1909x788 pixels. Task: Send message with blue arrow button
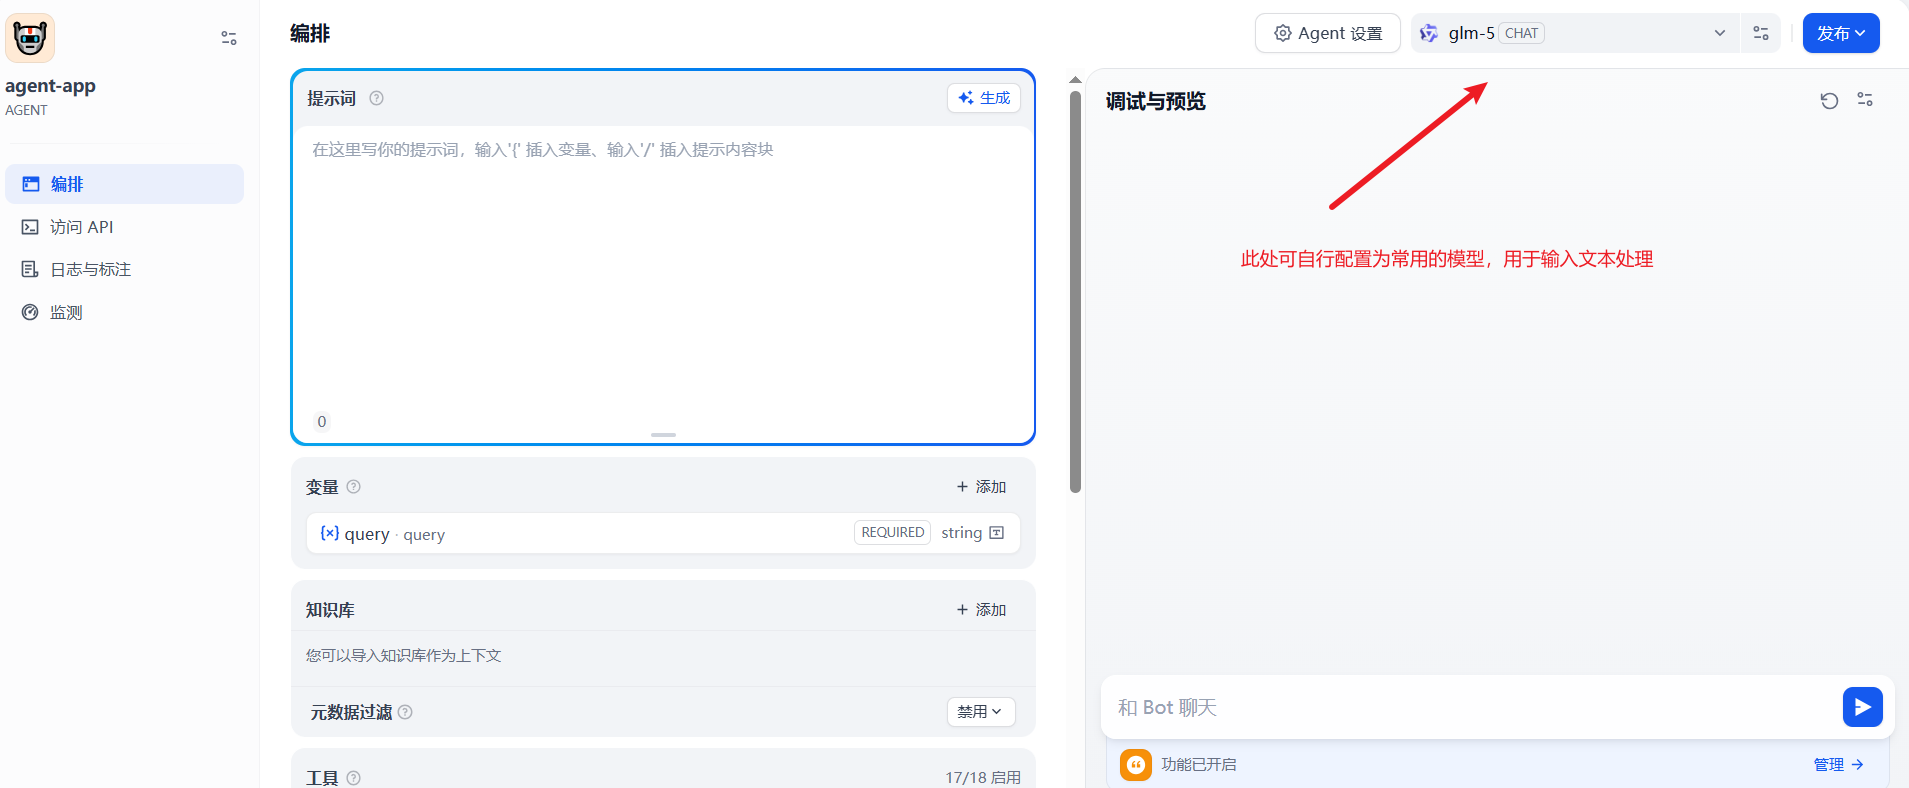[1863, 707]
